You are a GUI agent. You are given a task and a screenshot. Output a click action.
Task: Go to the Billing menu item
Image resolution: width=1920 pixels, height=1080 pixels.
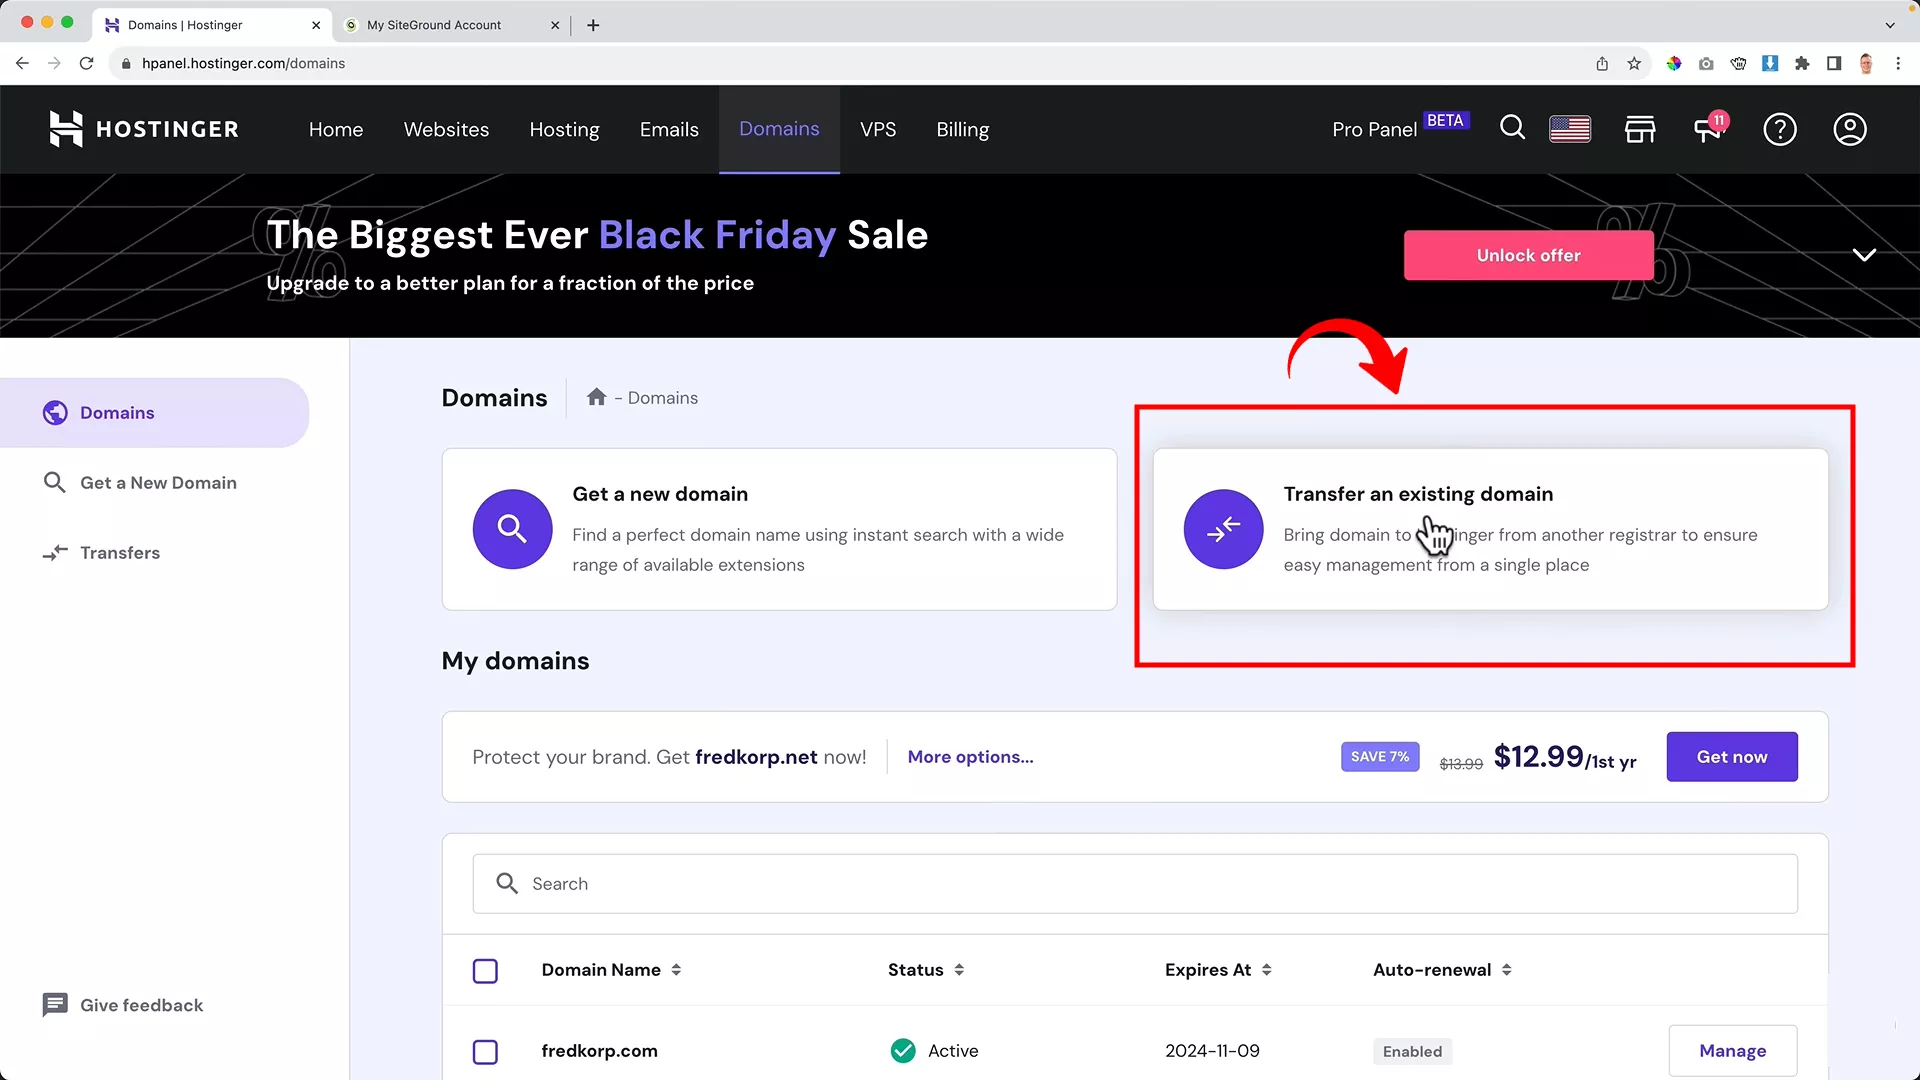tap(962, 129)
